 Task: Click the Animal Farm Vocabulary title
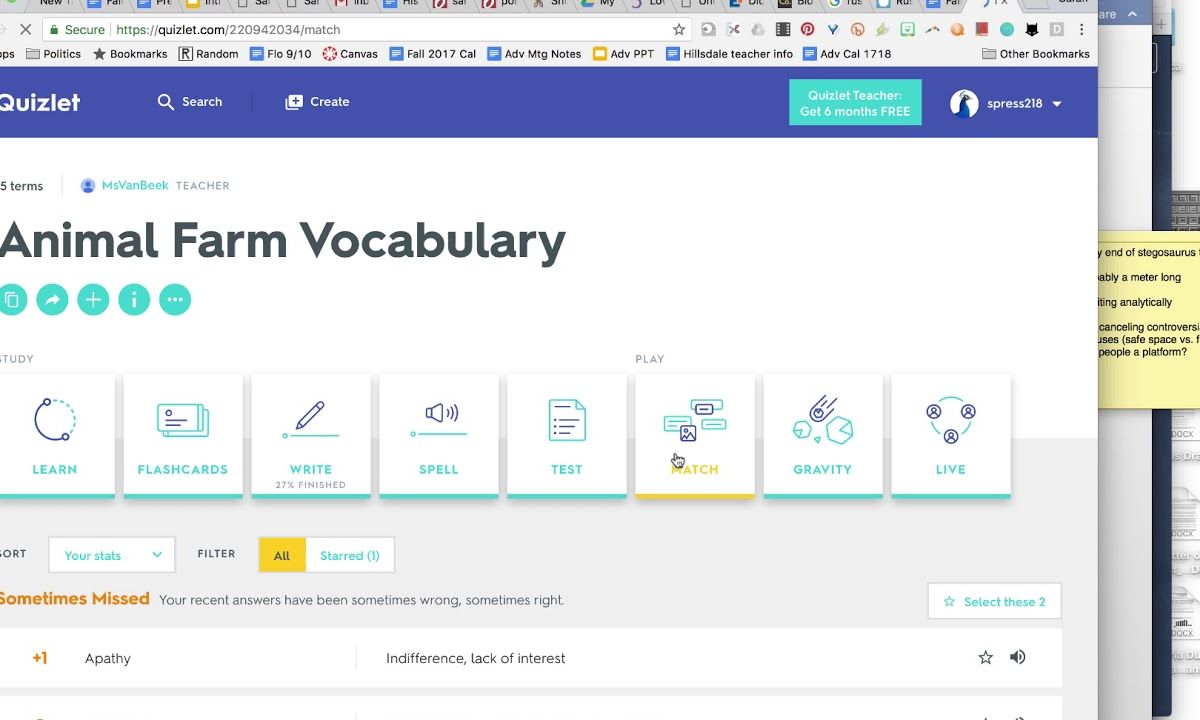[283, 241]
